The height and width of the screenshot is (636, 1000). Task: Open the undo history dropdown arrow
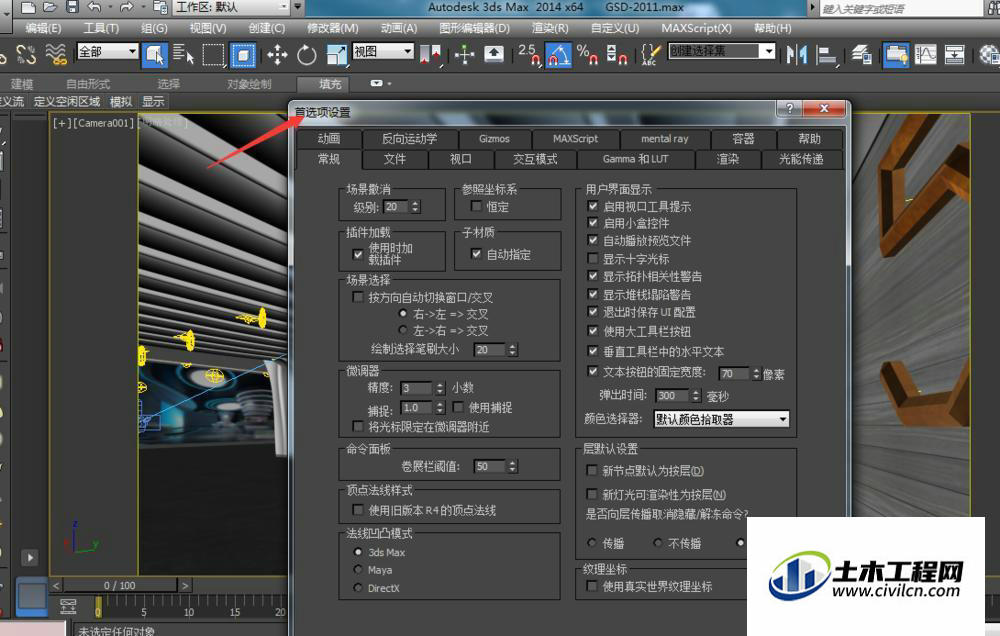click(x=110, y=8)
